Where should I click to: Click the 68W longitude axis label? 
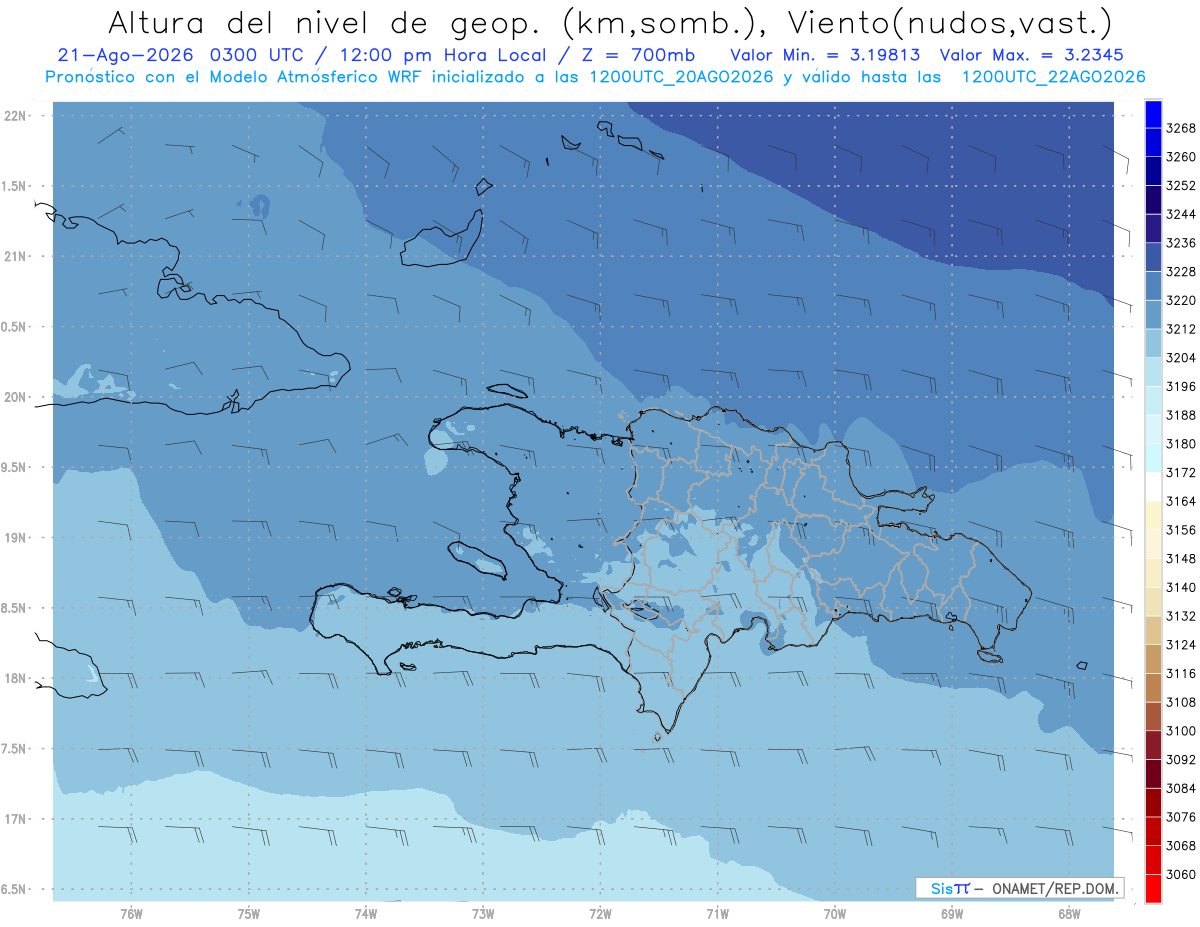coord(1069,912)
